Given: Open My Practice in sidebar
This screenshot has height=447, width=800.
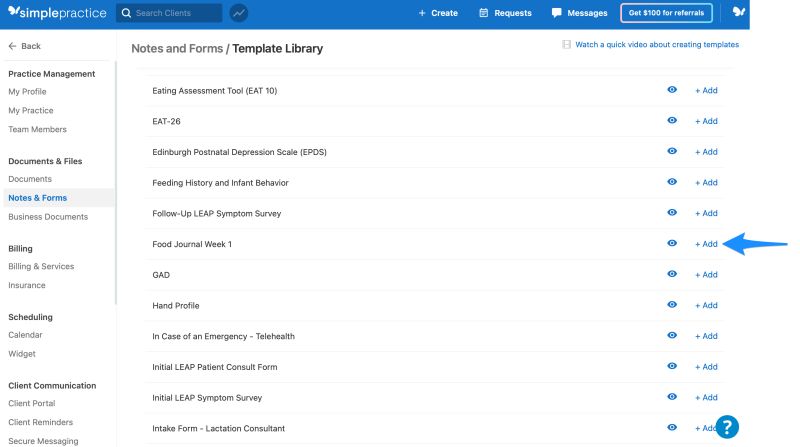Looking at the screenshot, I should click(31, 110).
